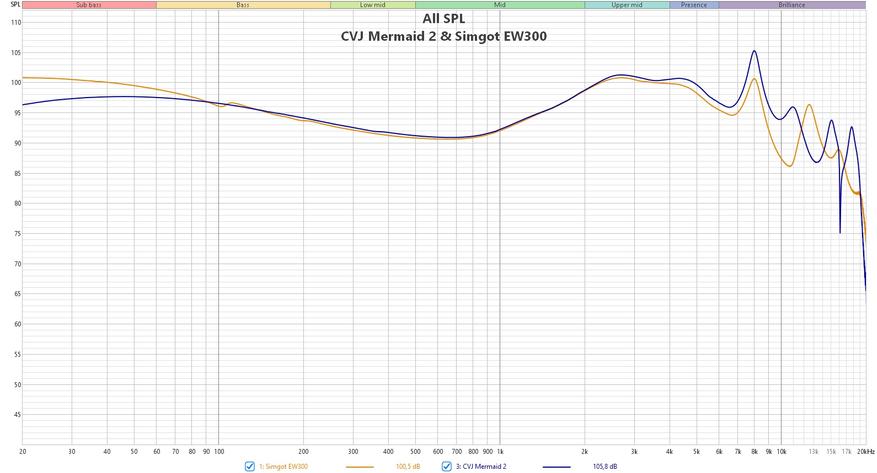Screen dimensions: 877x473
Task: Click the dark blue CVJ Mermaid 2 line swatch
Action: pos(557,467)
